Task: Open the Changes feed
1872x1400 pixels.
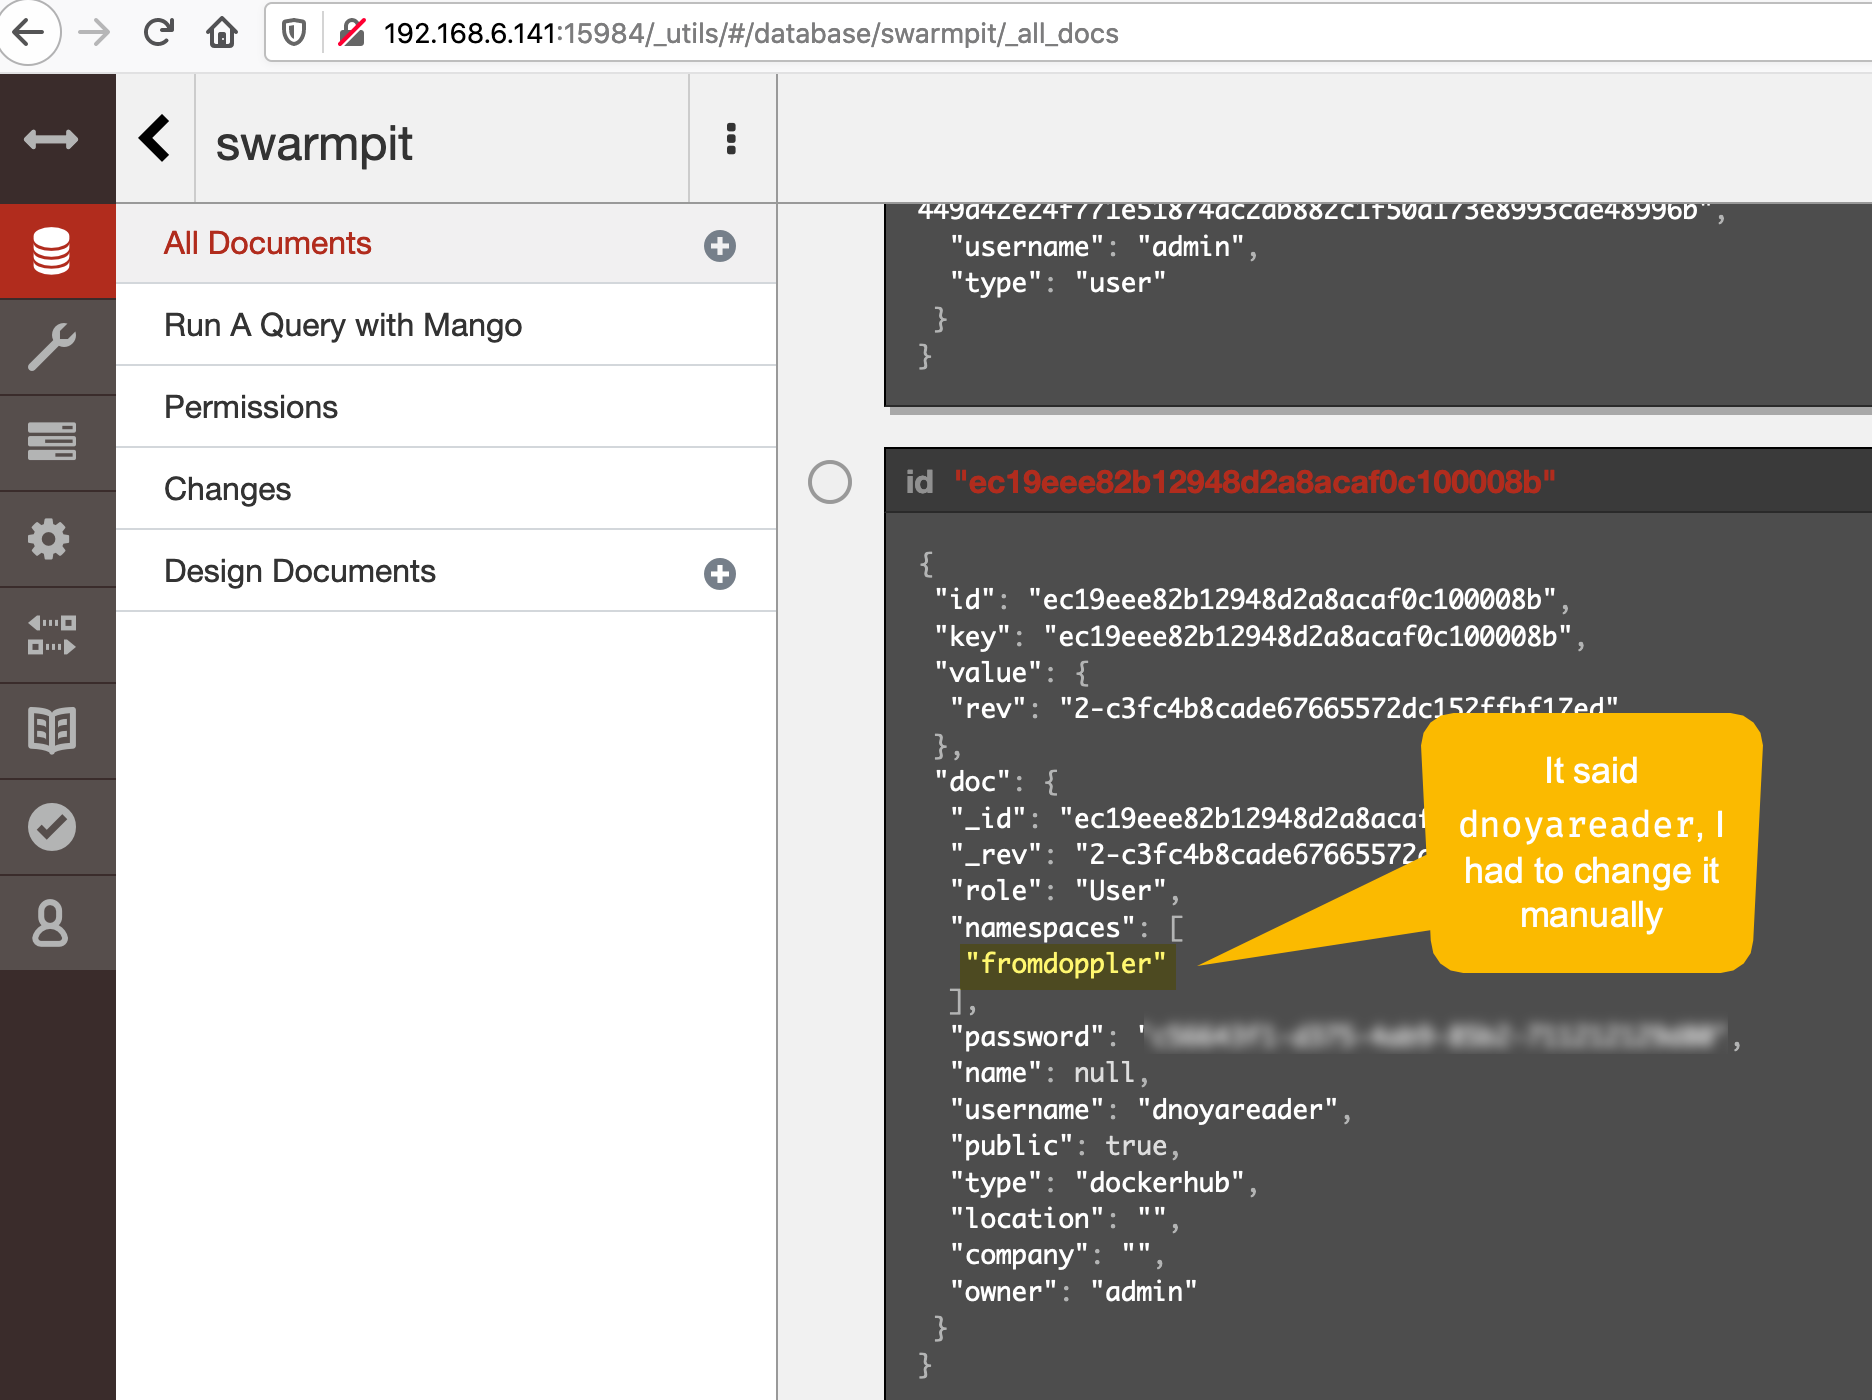Action: coord(228,489)
